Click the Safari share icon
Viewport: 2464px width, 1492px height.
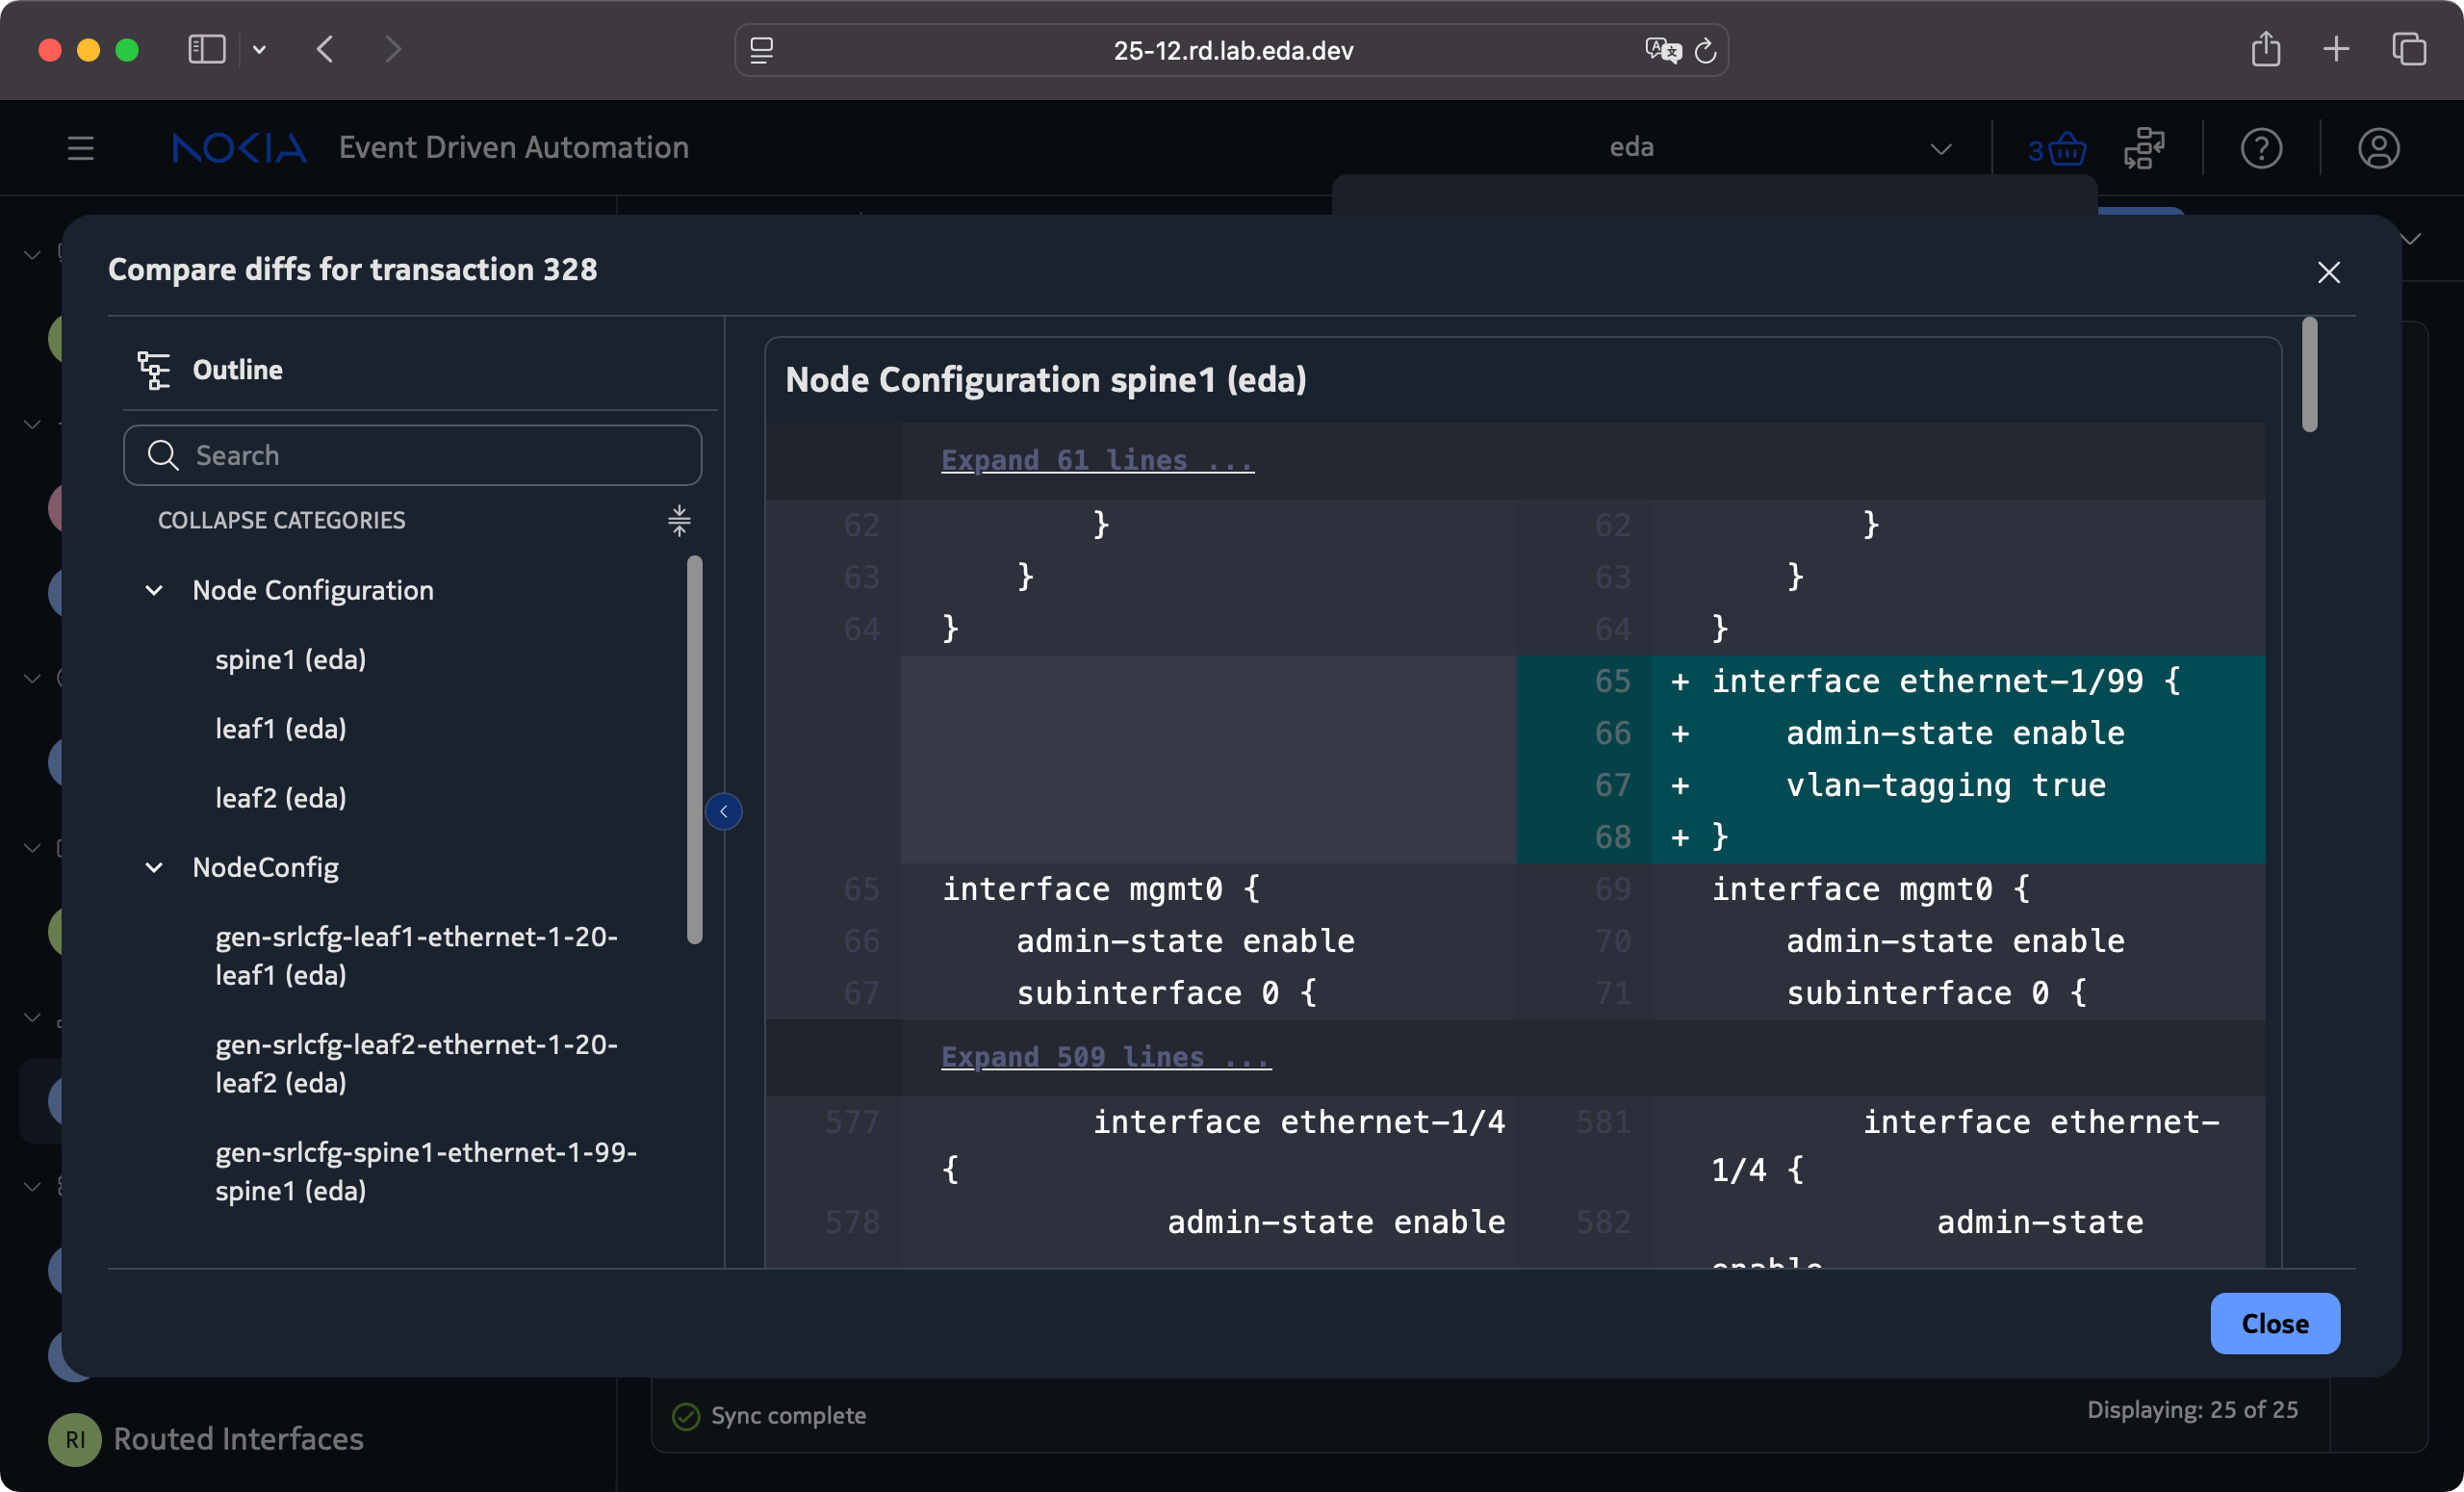[2265, 49]
